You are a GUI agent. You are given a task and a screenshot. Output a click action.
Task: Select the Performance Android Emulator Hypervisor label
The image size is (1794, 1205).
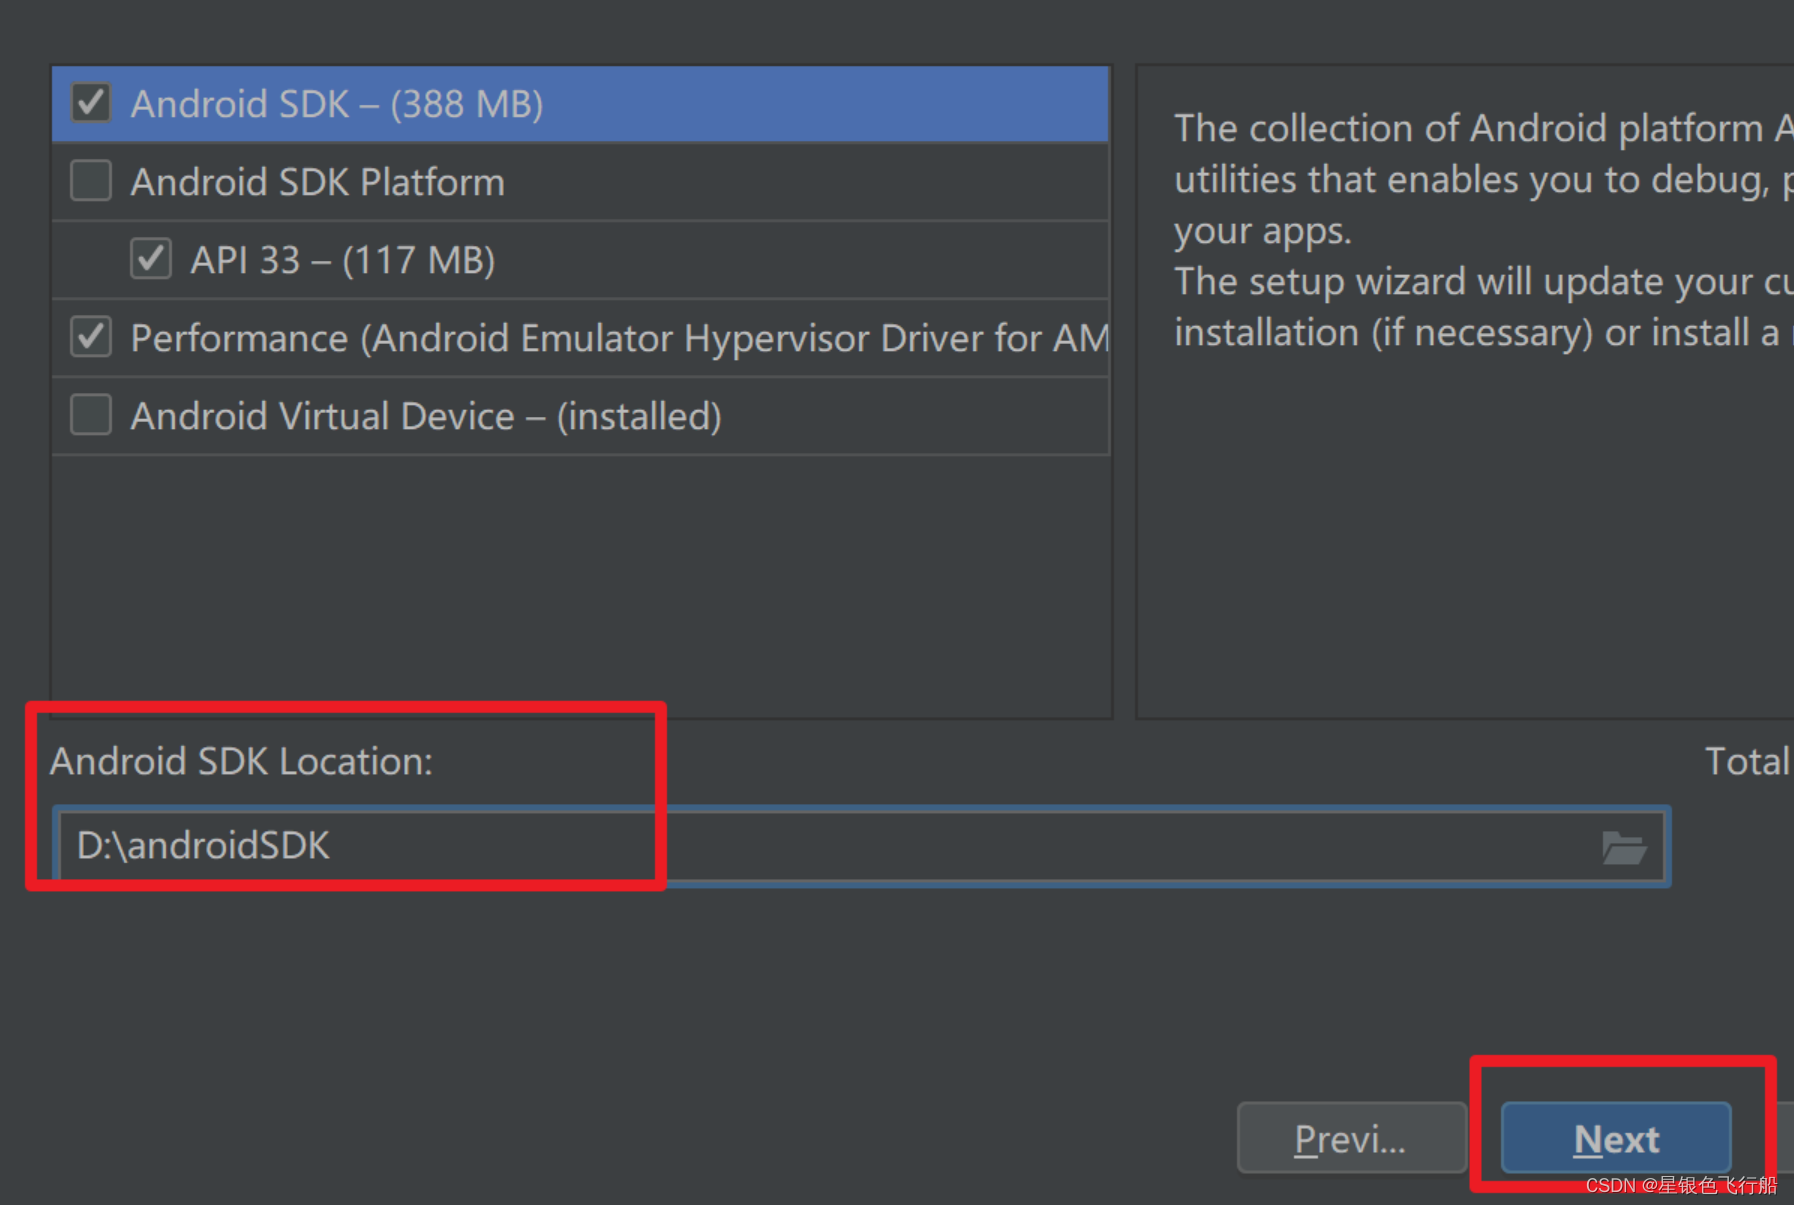pyautogui.click(x=620, y=338)
